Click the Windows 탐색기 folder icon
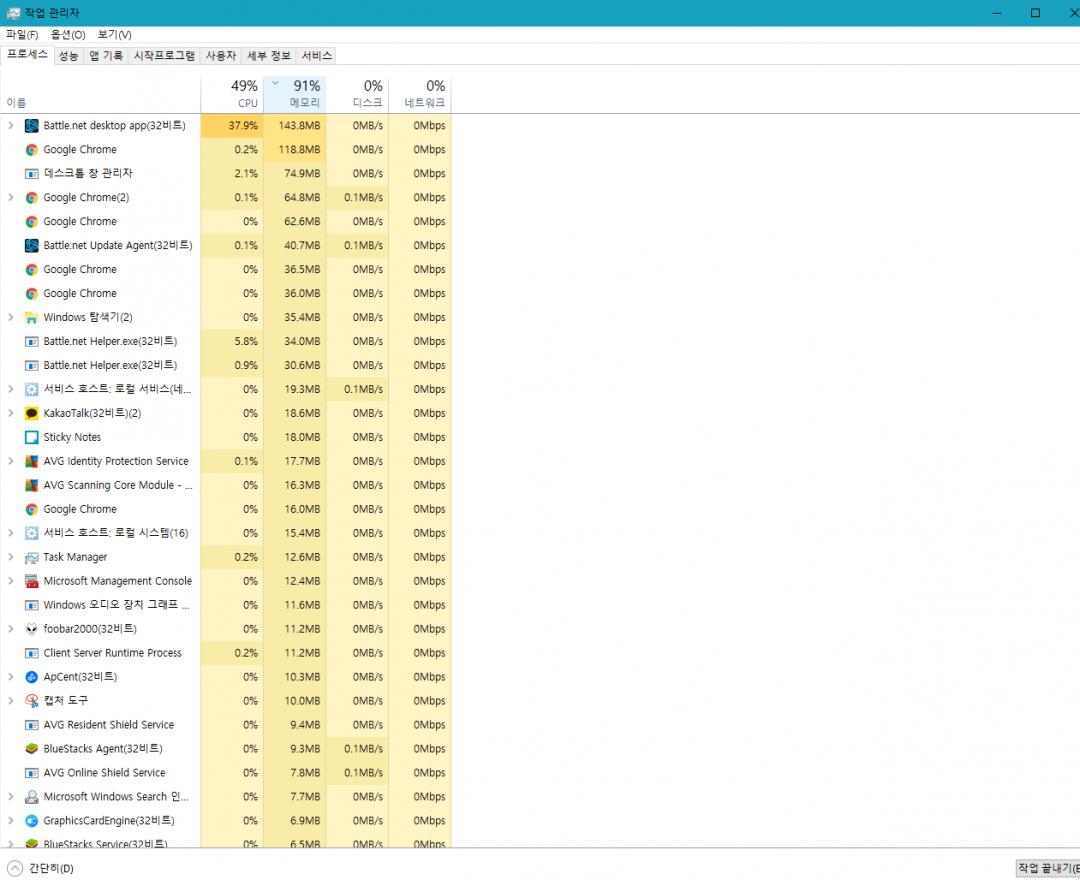The width and height of the screenshot is (1080, 880). (32, 318)
